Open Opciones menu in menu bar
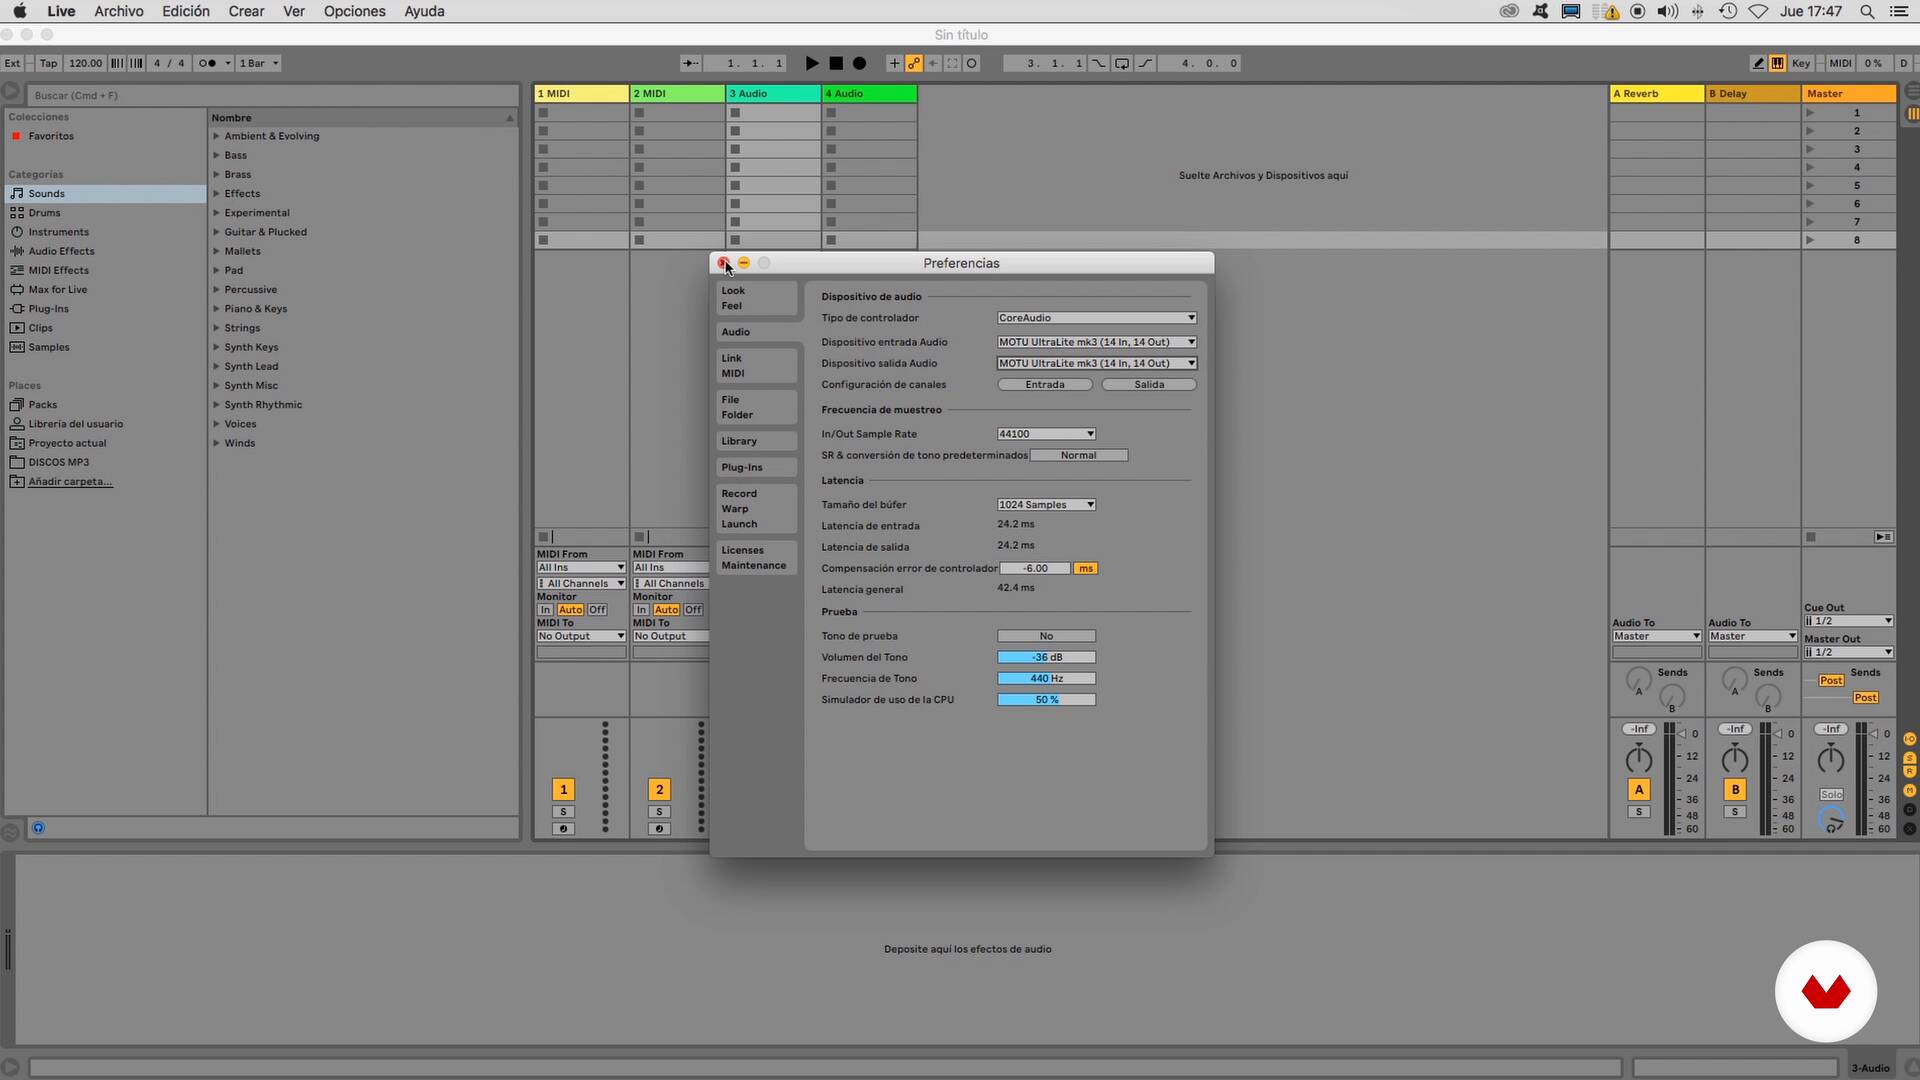This screenshot has height=1080, width=1920. tap(354, 11)
